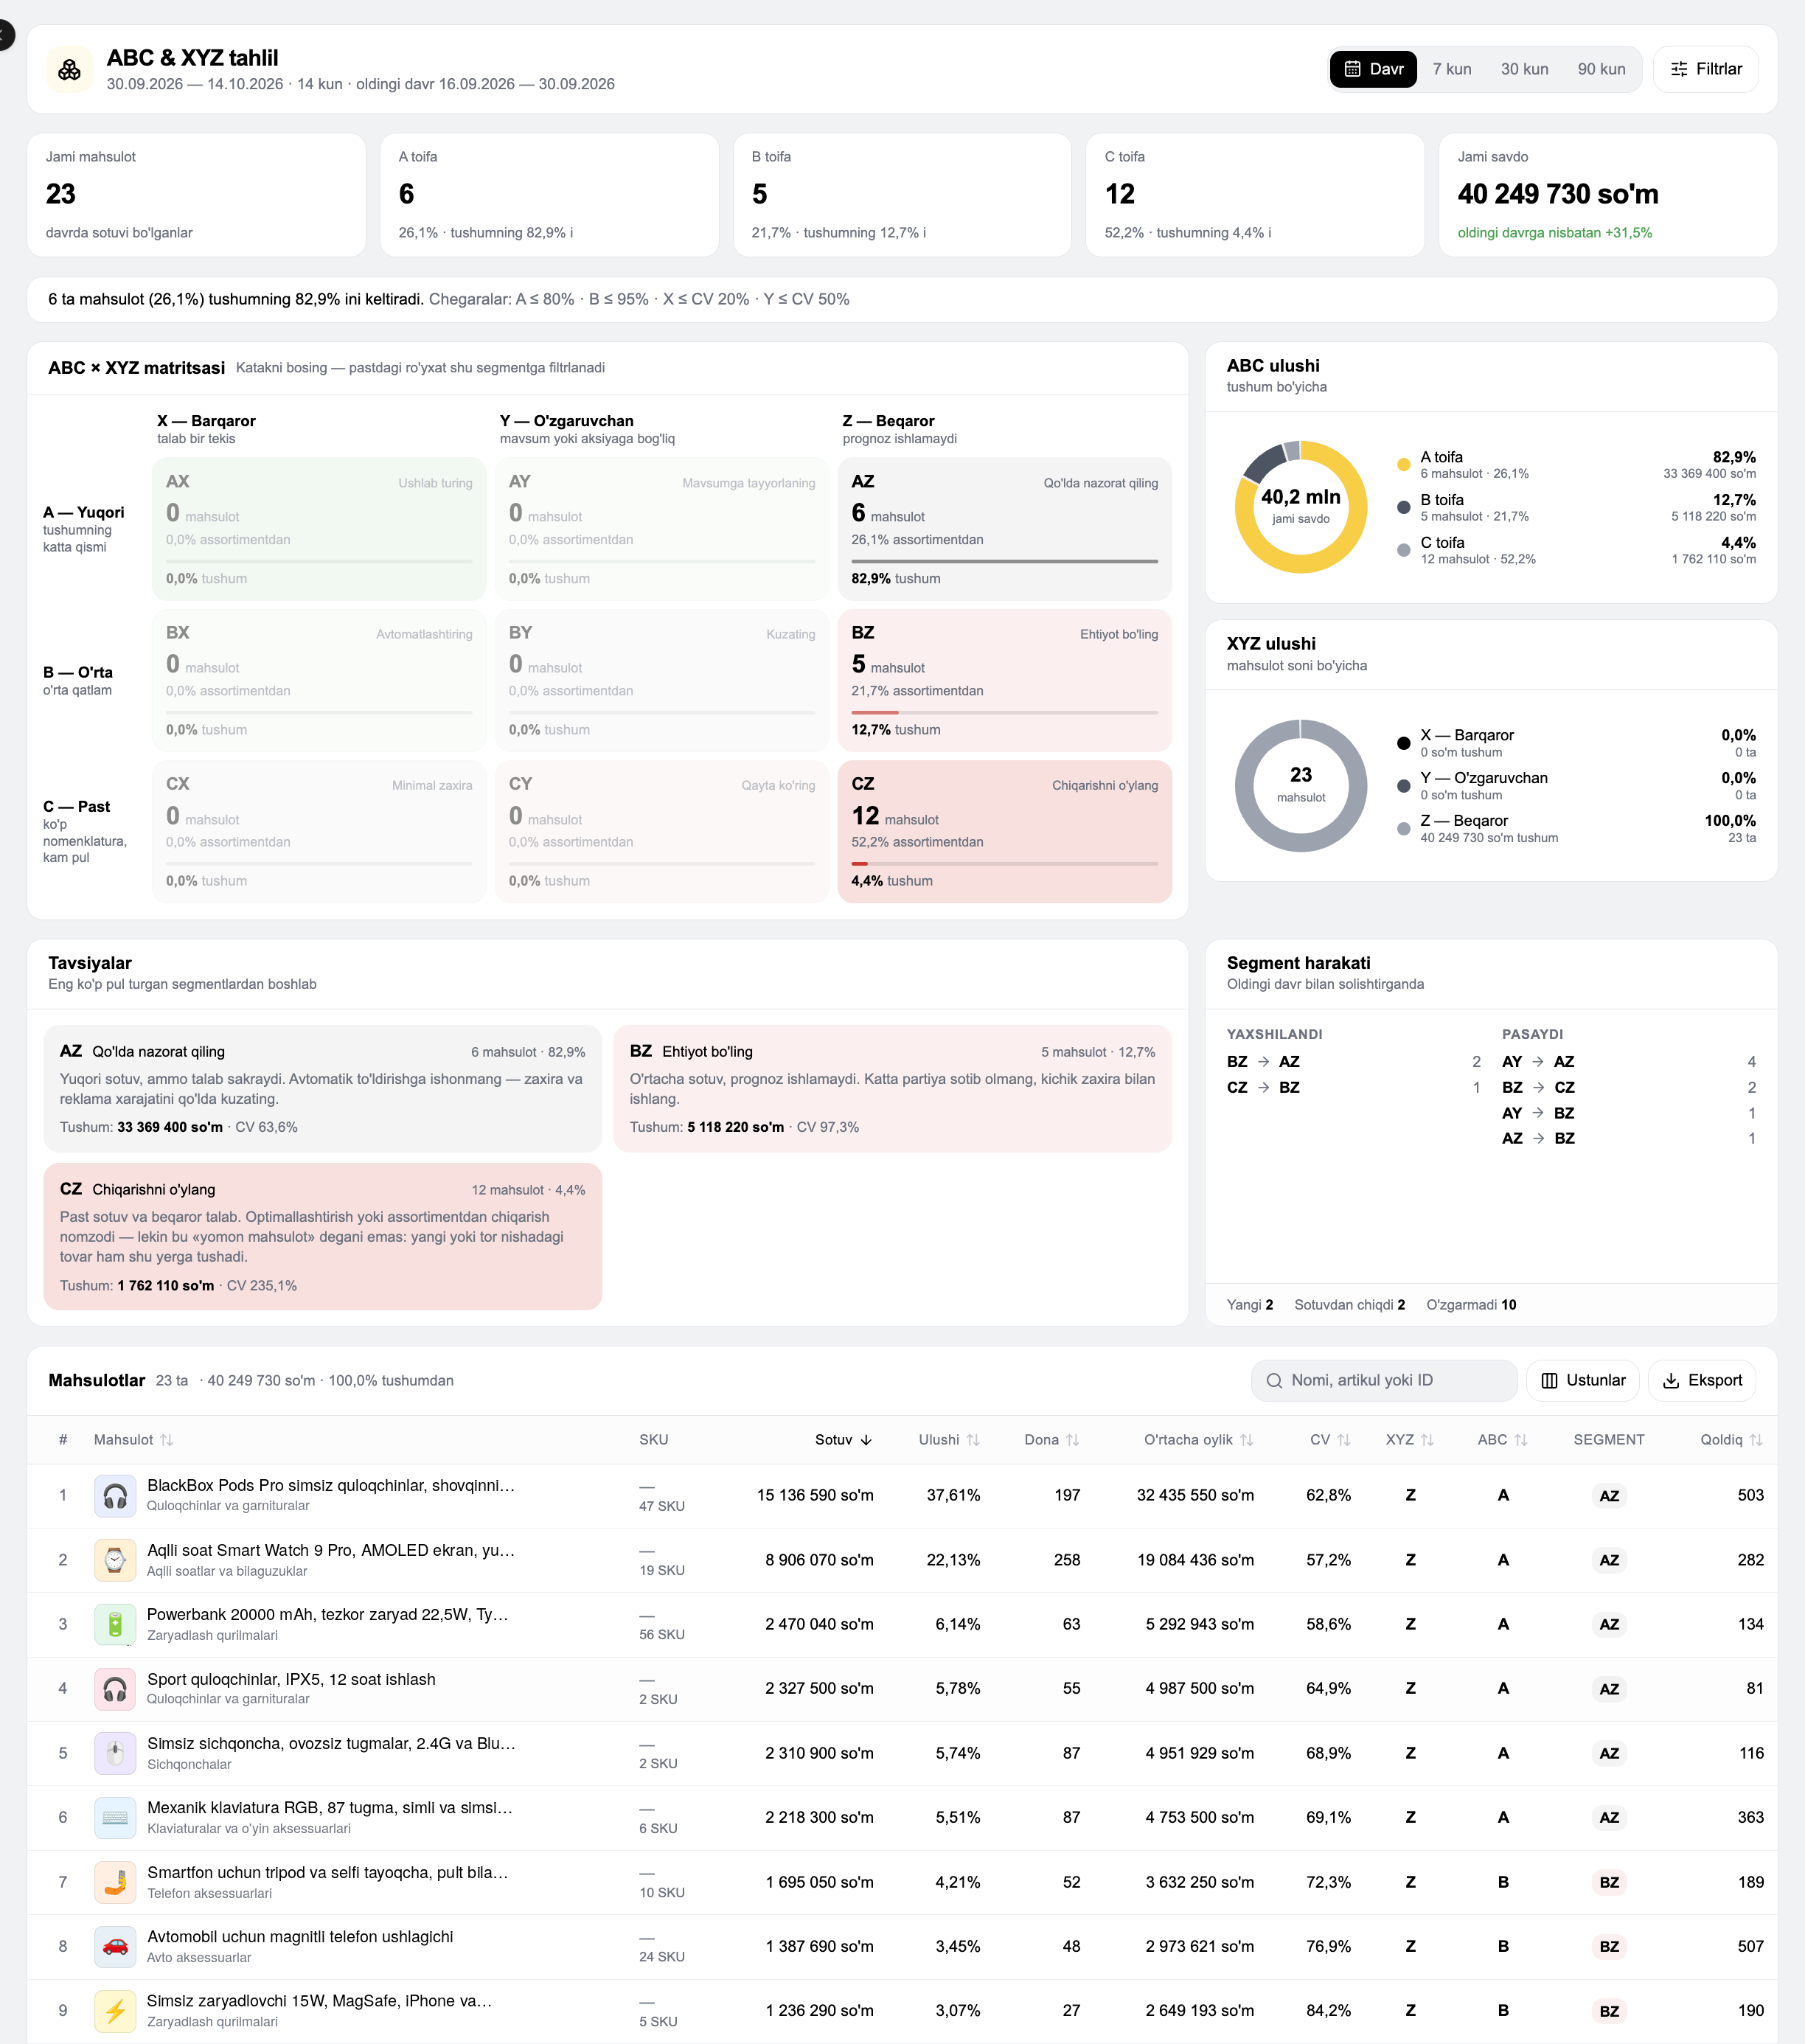Click the Smart Watch 9 Pro product thumbnail
This screenshot has width=1805, height=2044.
point(115,1560)
